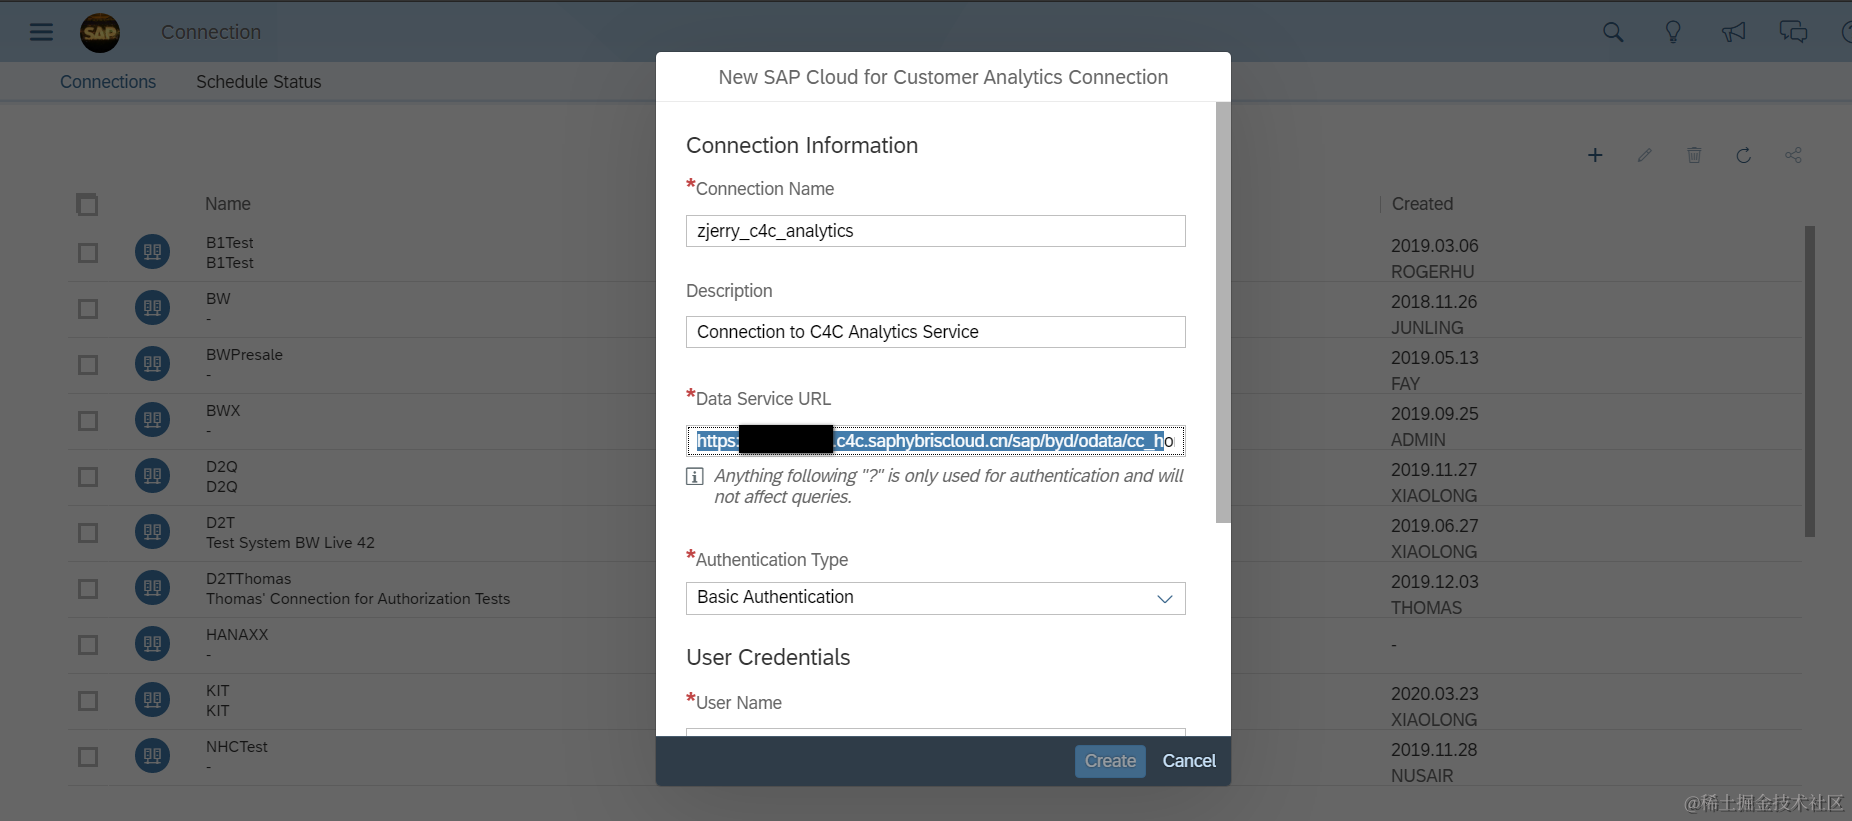The height and width of the screenshot is (821, 1852).
Task: Open the megaphone notifications icon
Action: (x=1733, y=32)
